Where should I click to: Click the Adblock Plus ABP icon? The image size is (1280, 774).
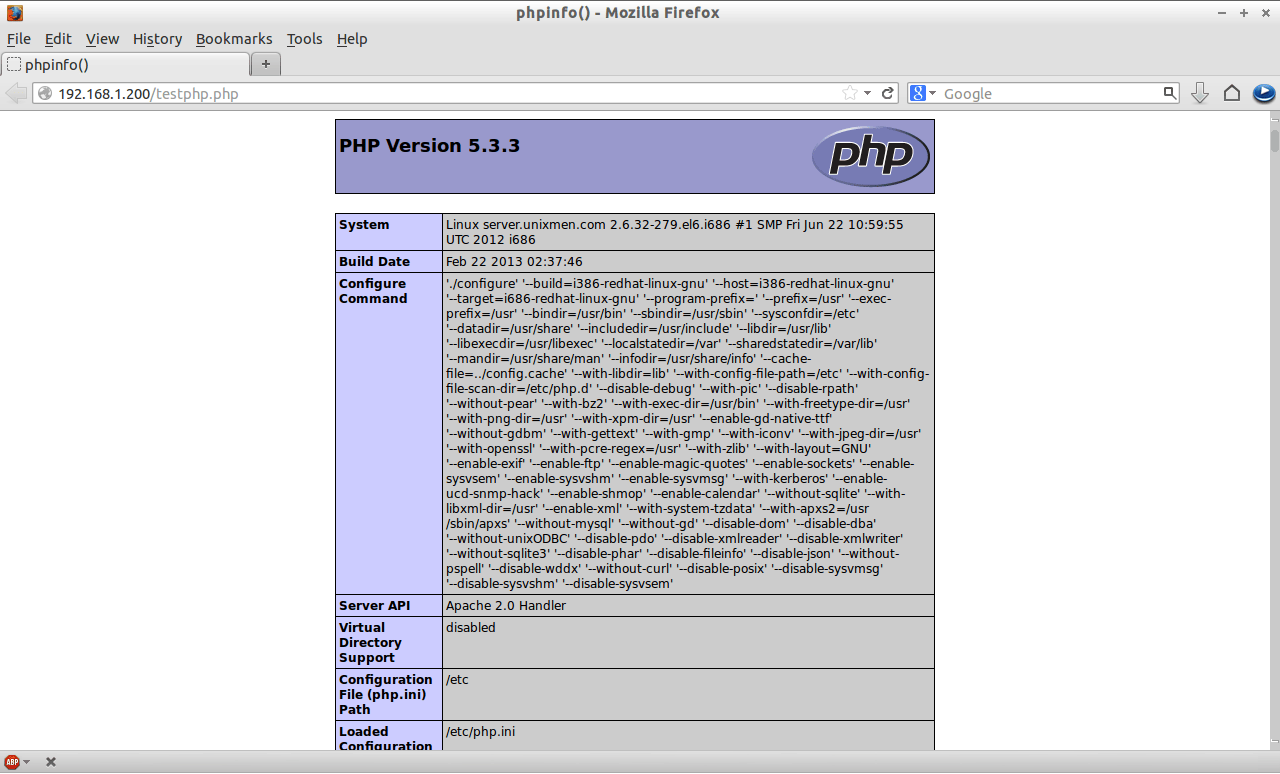pos(12,762)
